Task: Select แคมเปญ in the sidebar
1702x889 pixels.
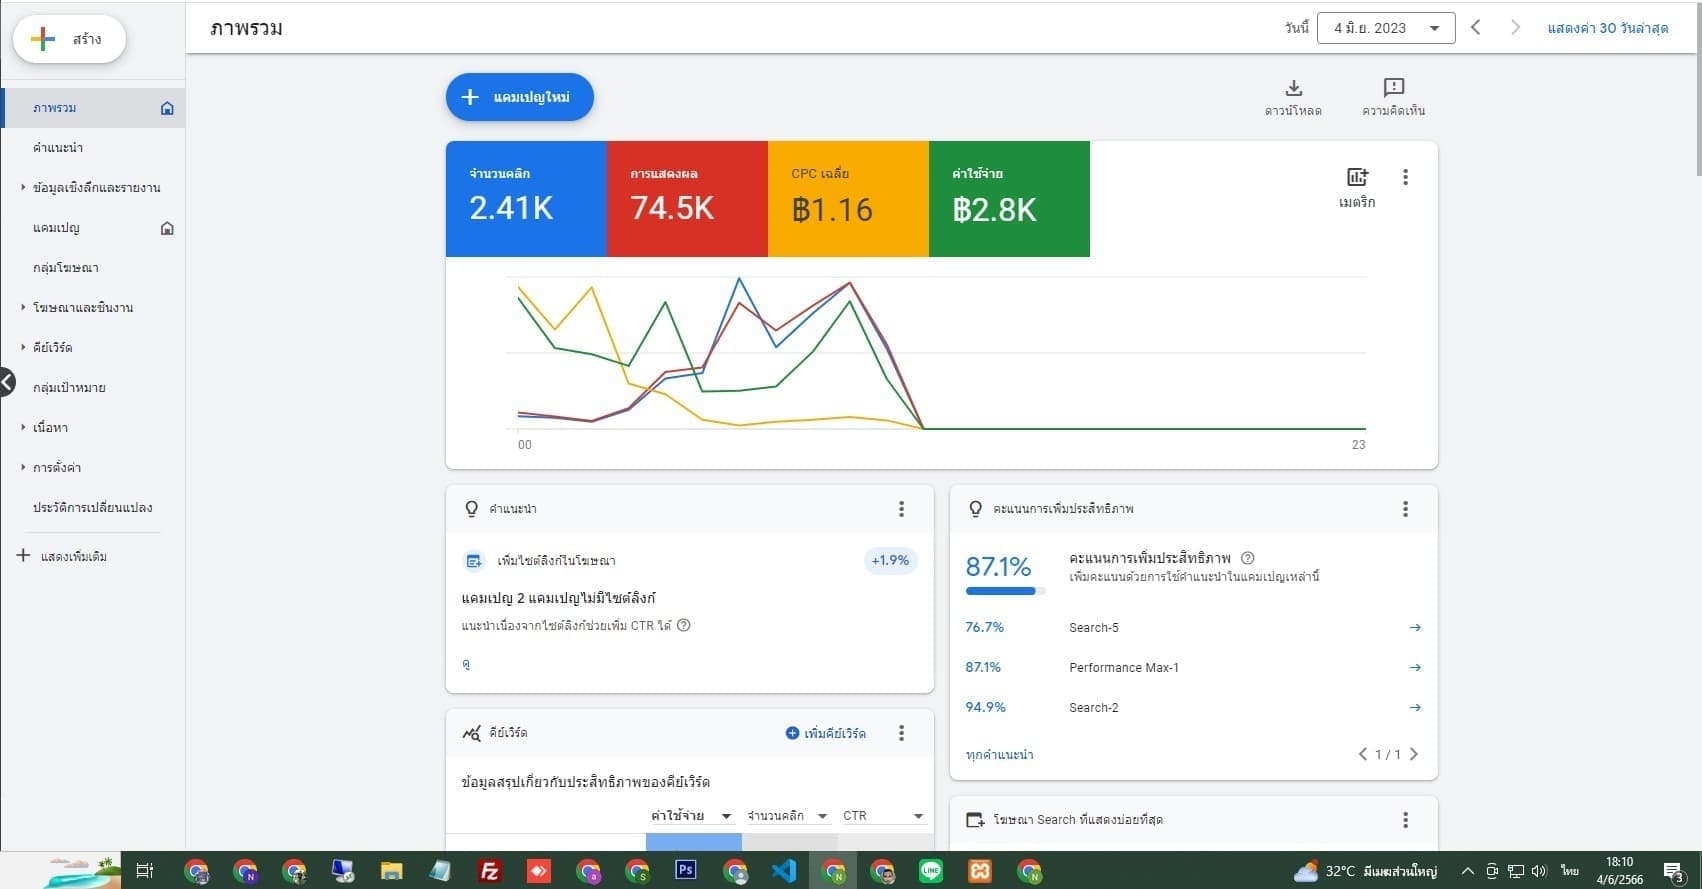Action: pyautogui.click(x=56, y=228)
